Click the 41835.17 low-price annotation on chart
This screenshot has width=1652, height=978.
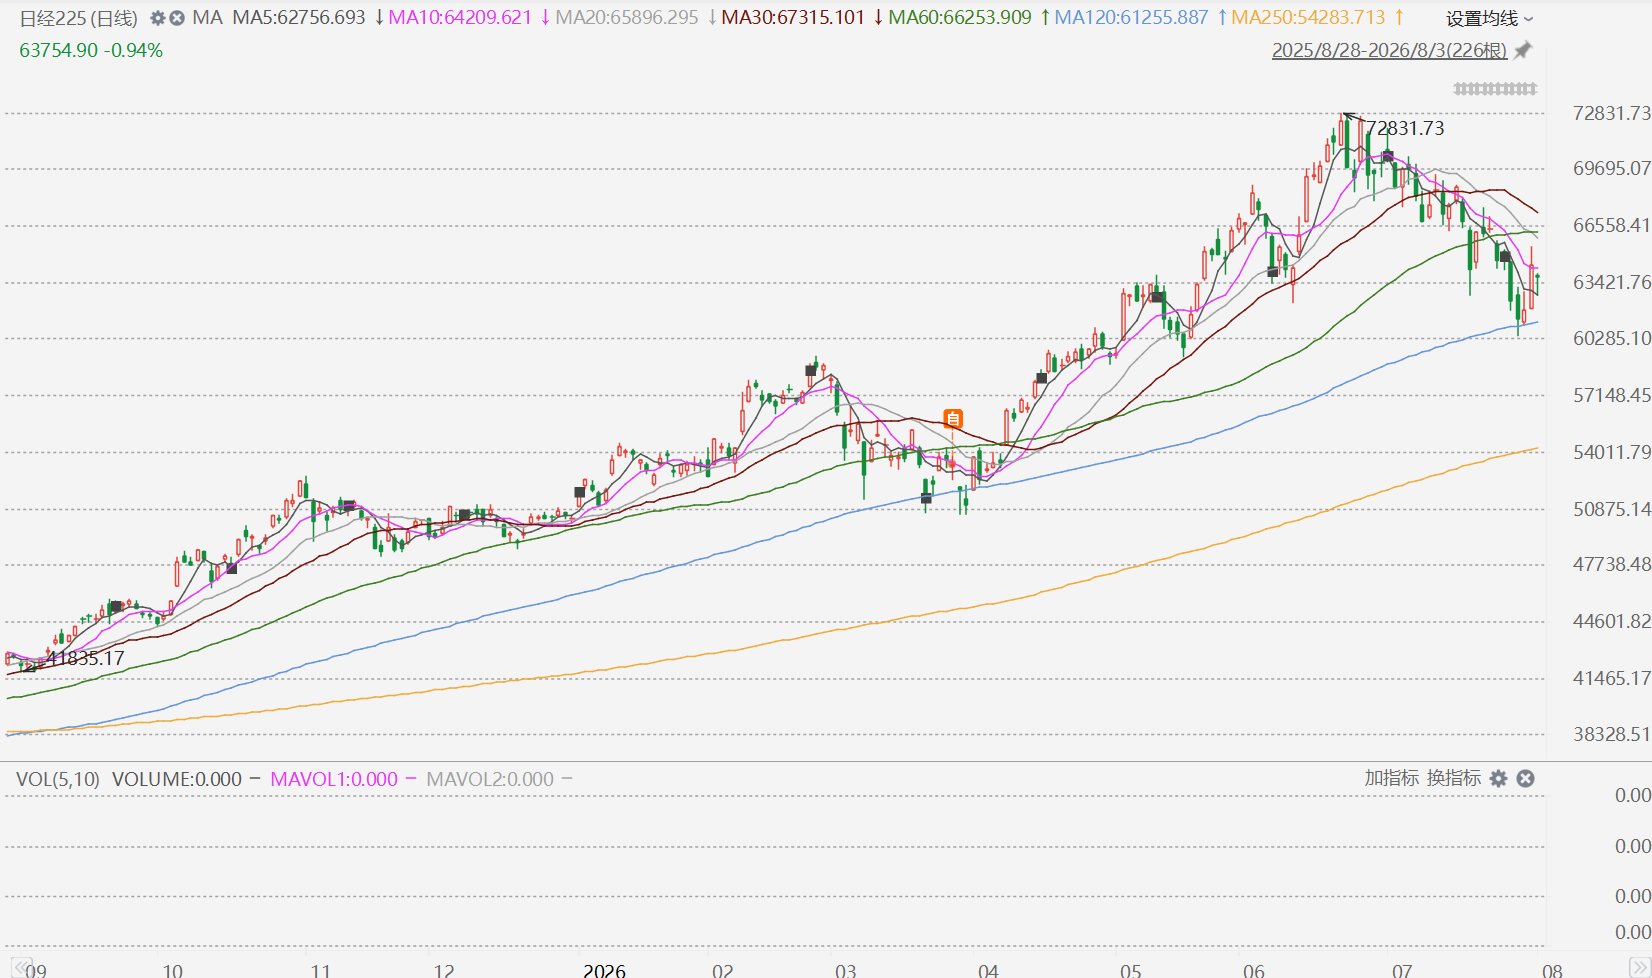click(85, 658)
